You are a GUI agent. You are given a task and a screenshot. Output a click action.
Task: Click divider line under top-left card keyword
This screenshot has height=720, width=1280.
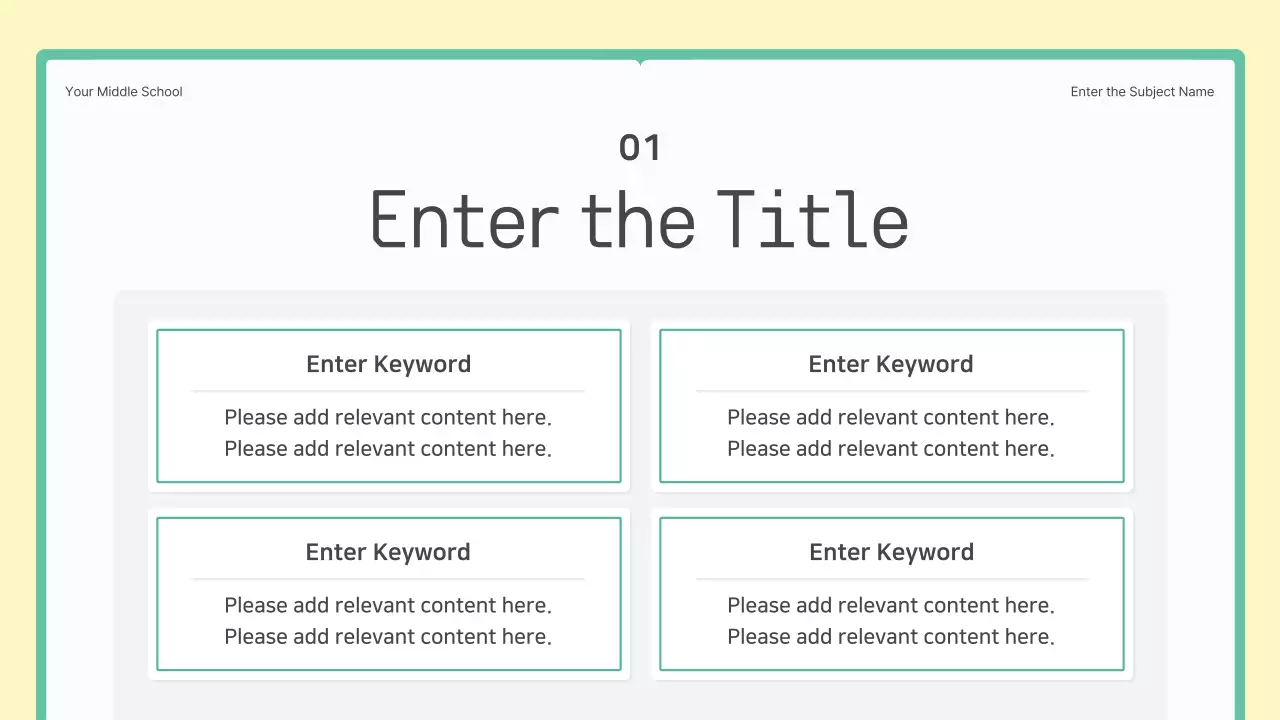(x=388, y=391)
